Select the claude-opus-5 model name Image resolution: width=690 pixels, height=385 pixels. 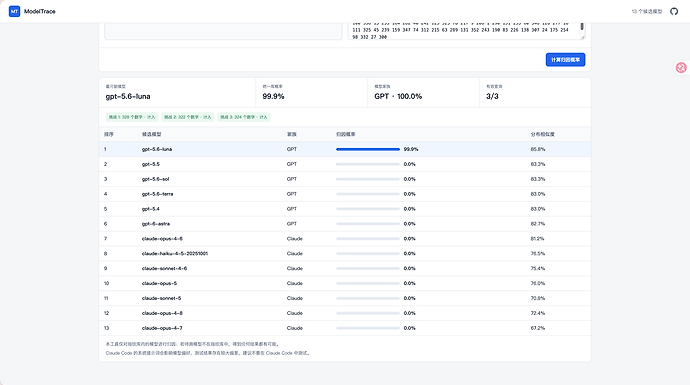pyautogui.click(x=159, y=283)
